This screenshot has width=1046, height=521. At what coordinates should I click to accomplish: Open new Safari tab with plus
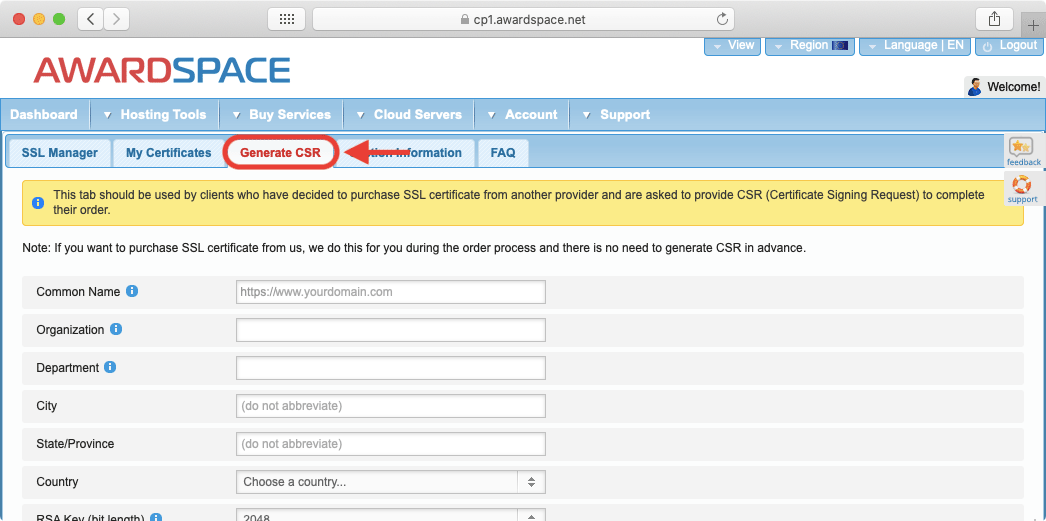coord(1033,26)
